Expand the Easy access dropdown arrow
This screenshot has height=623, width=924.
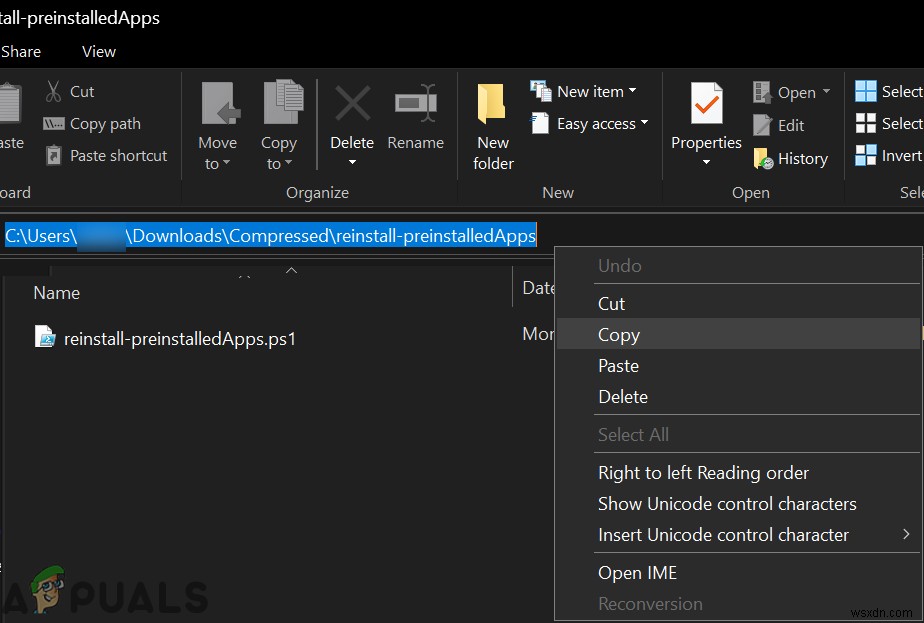tap(644, 123)
